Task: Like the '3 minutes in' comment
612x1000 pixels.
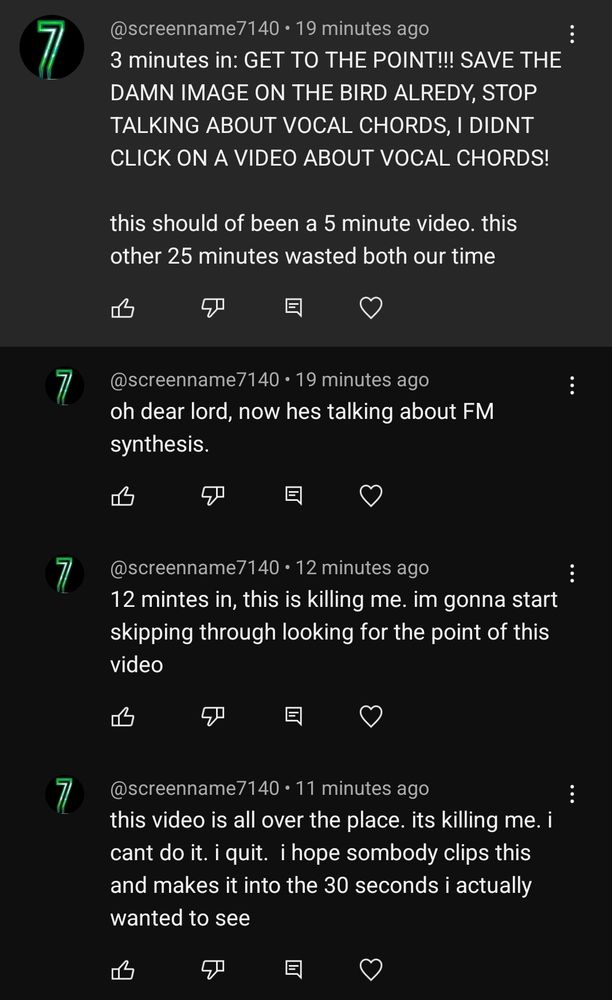Action: 122,308
